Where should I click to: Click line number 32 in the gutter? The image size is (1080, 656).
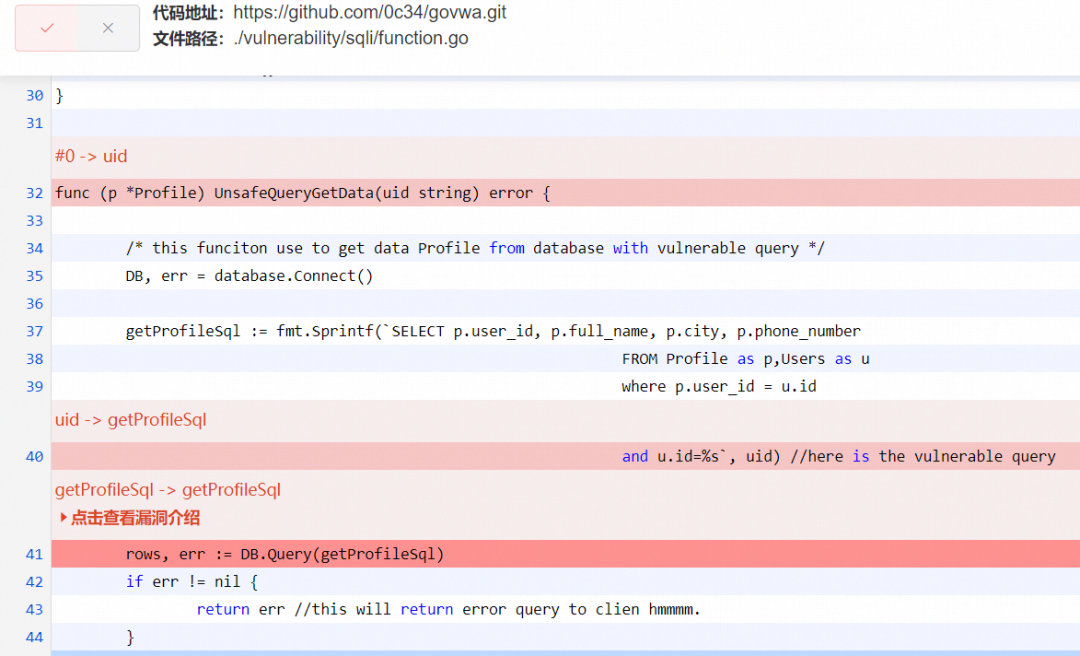point(34,193)
